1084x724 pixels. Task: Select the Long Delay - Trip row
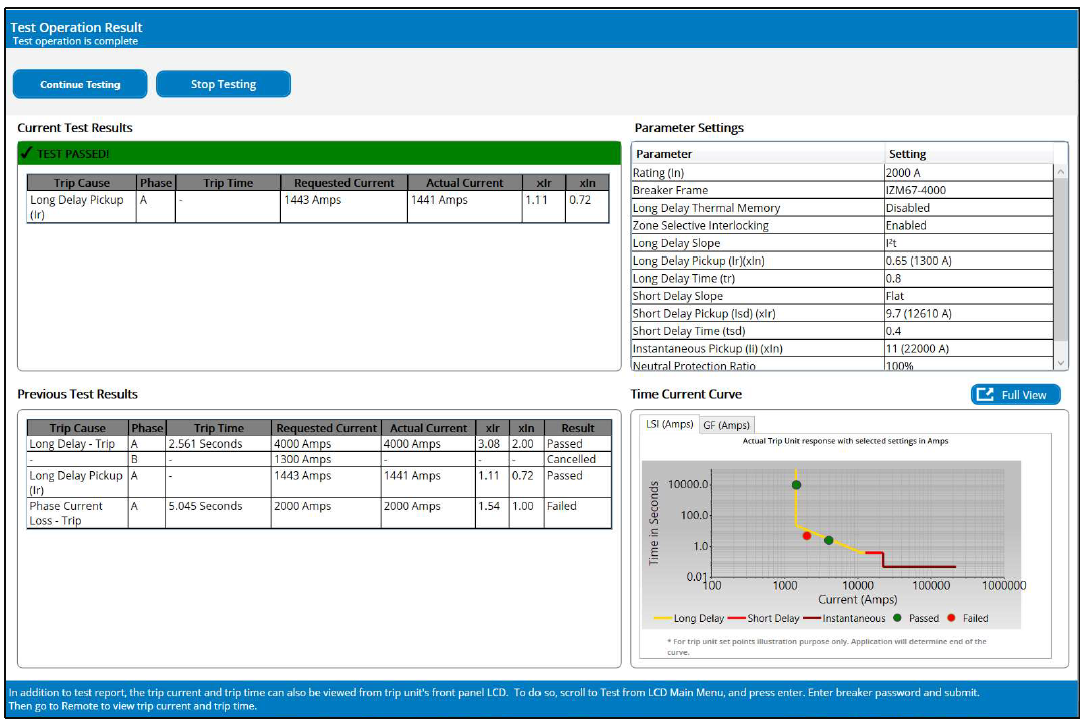[319, 443]
